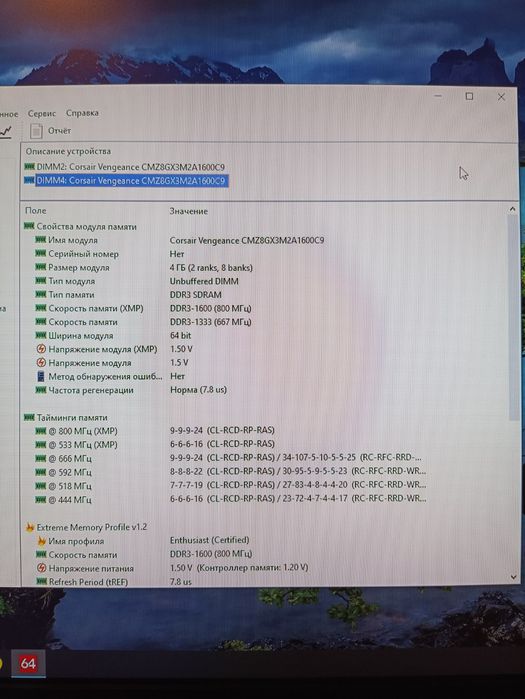525x699 pixels.
Task: Click the icon beside Refresh Period (tREF)
Action: click(41, 581)
